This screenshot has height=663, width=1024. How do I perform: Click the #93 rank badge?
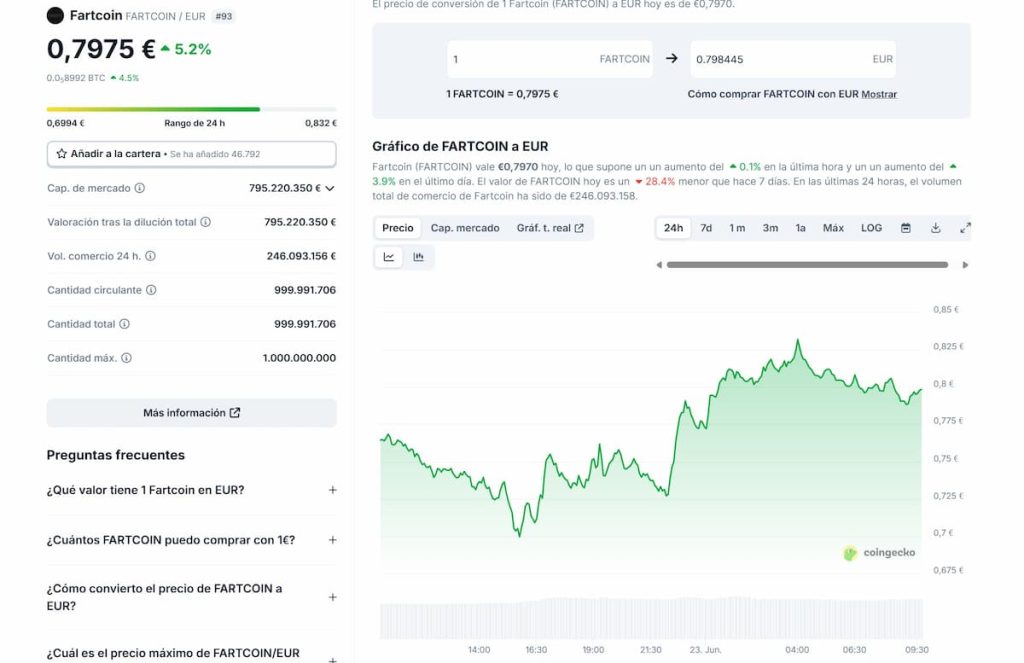click(223, 16)
